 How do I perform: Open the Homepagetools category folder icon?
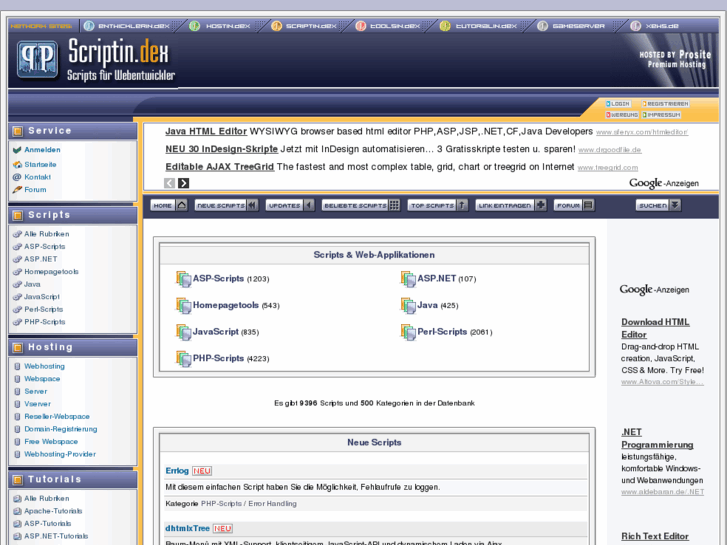184,305
